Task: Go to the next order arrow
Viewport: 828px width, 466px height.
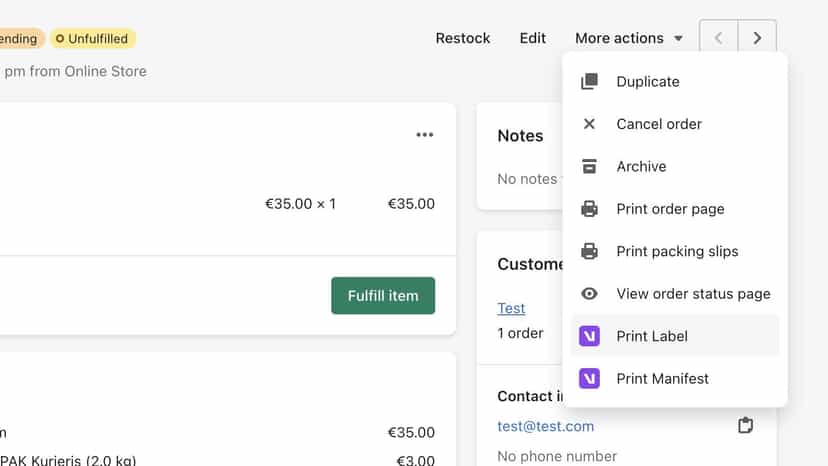Action: tap(757, 38)
